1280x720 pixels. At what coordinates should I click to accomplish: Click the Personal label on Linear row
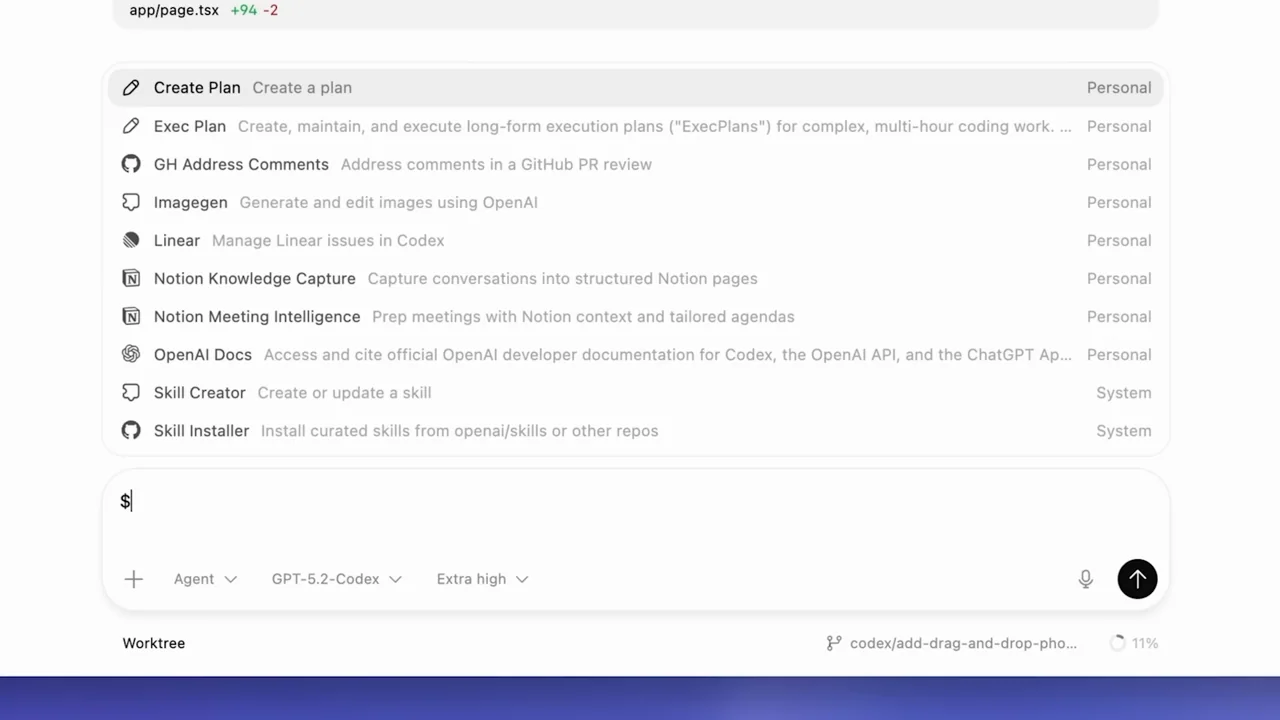[1119, 240]
